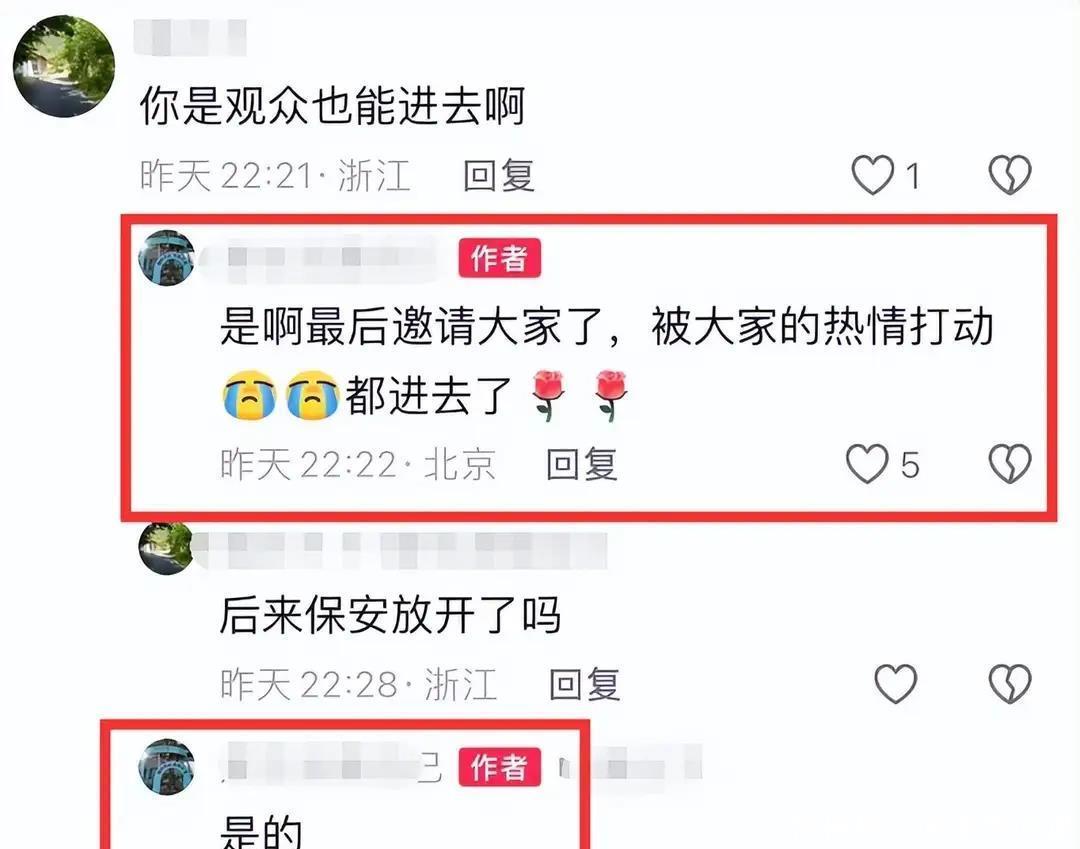The height and width of the screenshot is (849, 1080).
Task: Open blurred username above '后来保安放开了吗'
Action: point(399,549)
